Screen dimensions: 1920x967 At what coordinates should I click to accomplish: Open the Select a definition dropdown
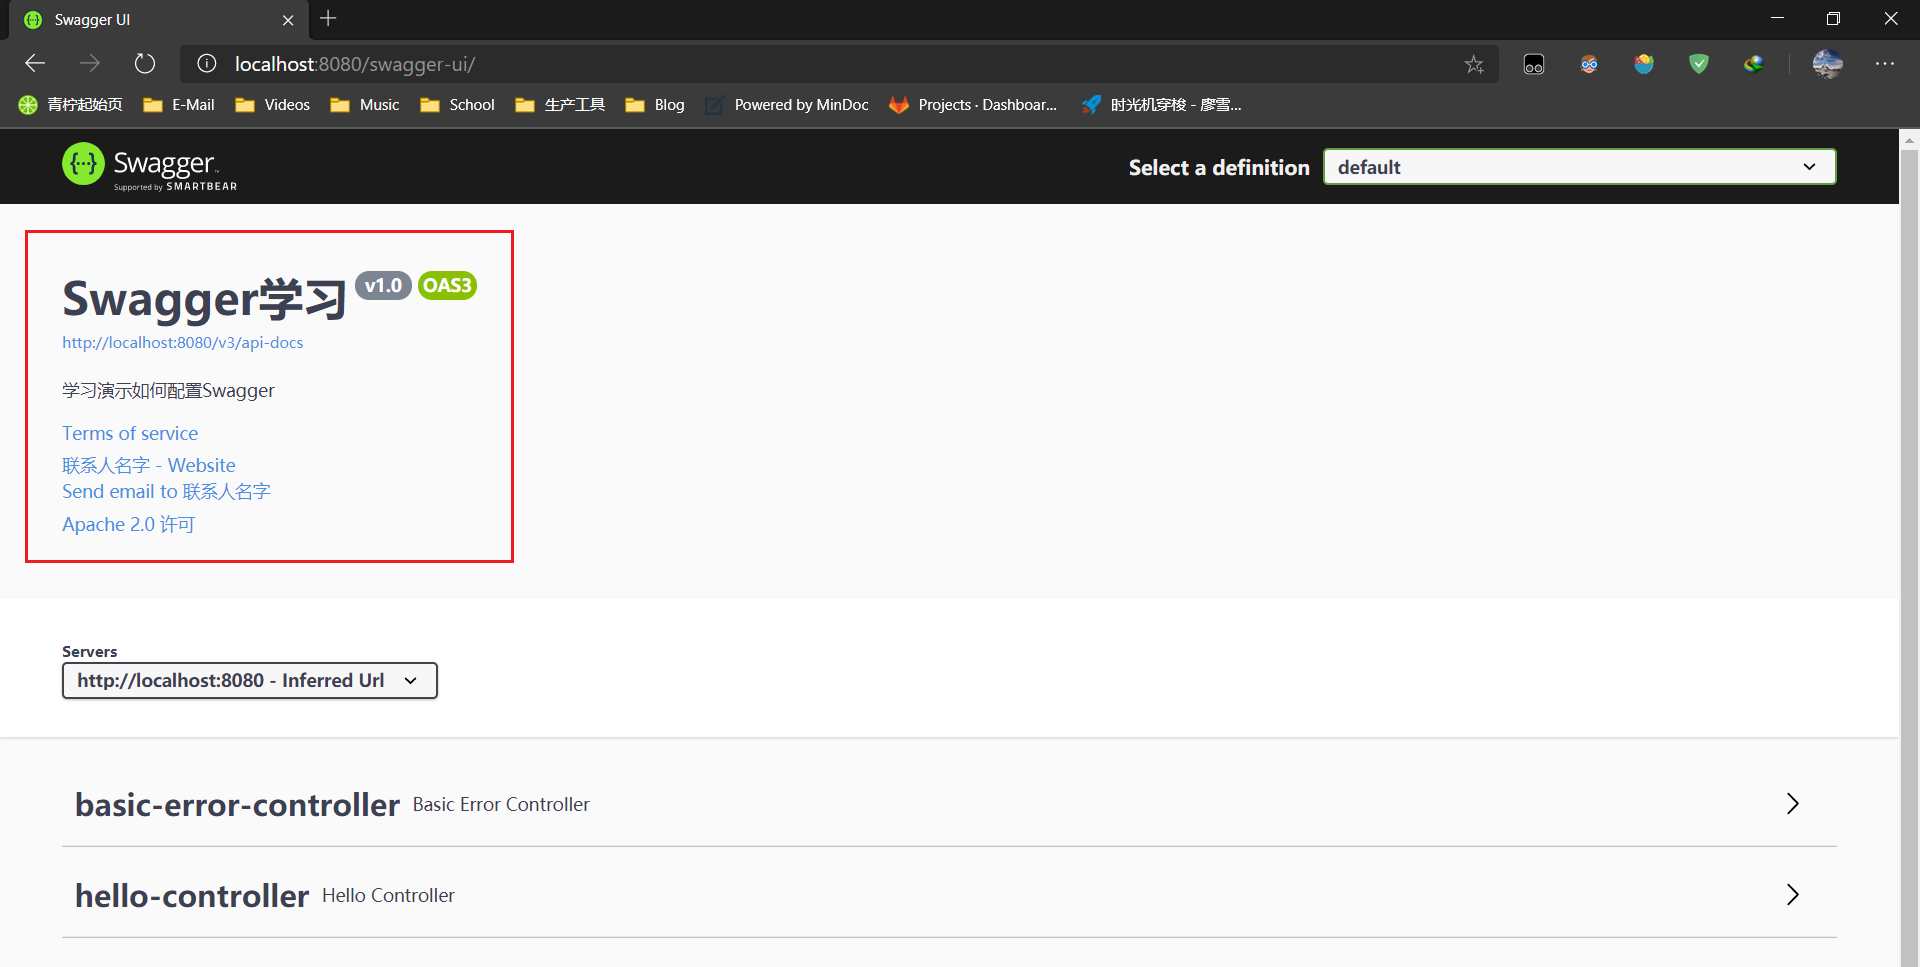(1580, 167)
